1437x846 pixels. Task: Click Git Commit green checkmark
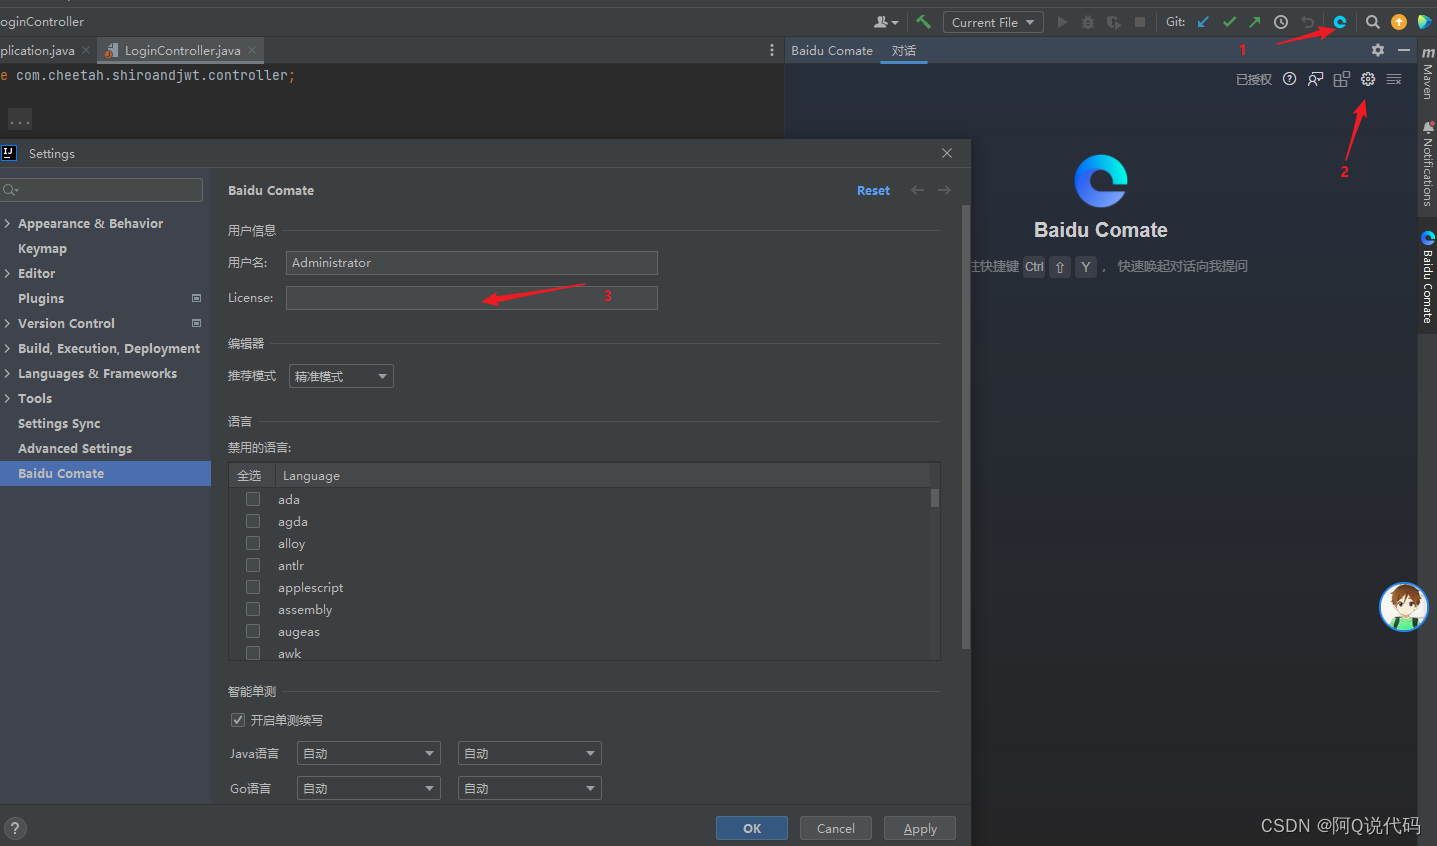pos(1229,22)
